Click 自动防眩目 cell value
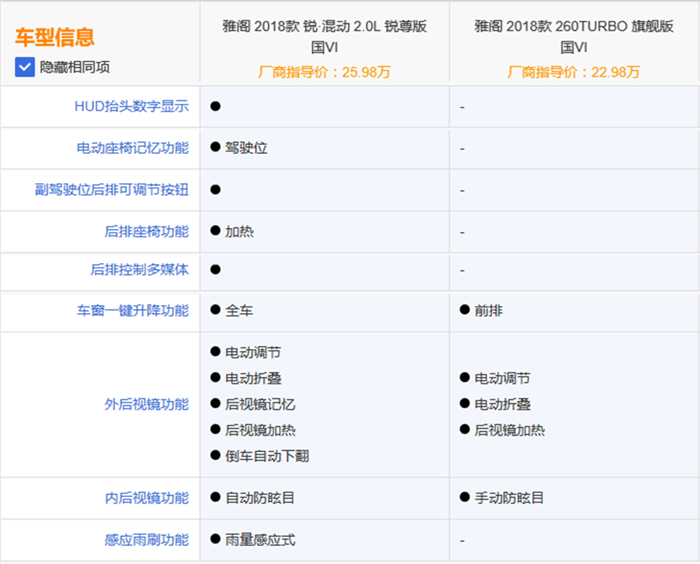Viewport: 700px width, 564px height. (260, 498)
